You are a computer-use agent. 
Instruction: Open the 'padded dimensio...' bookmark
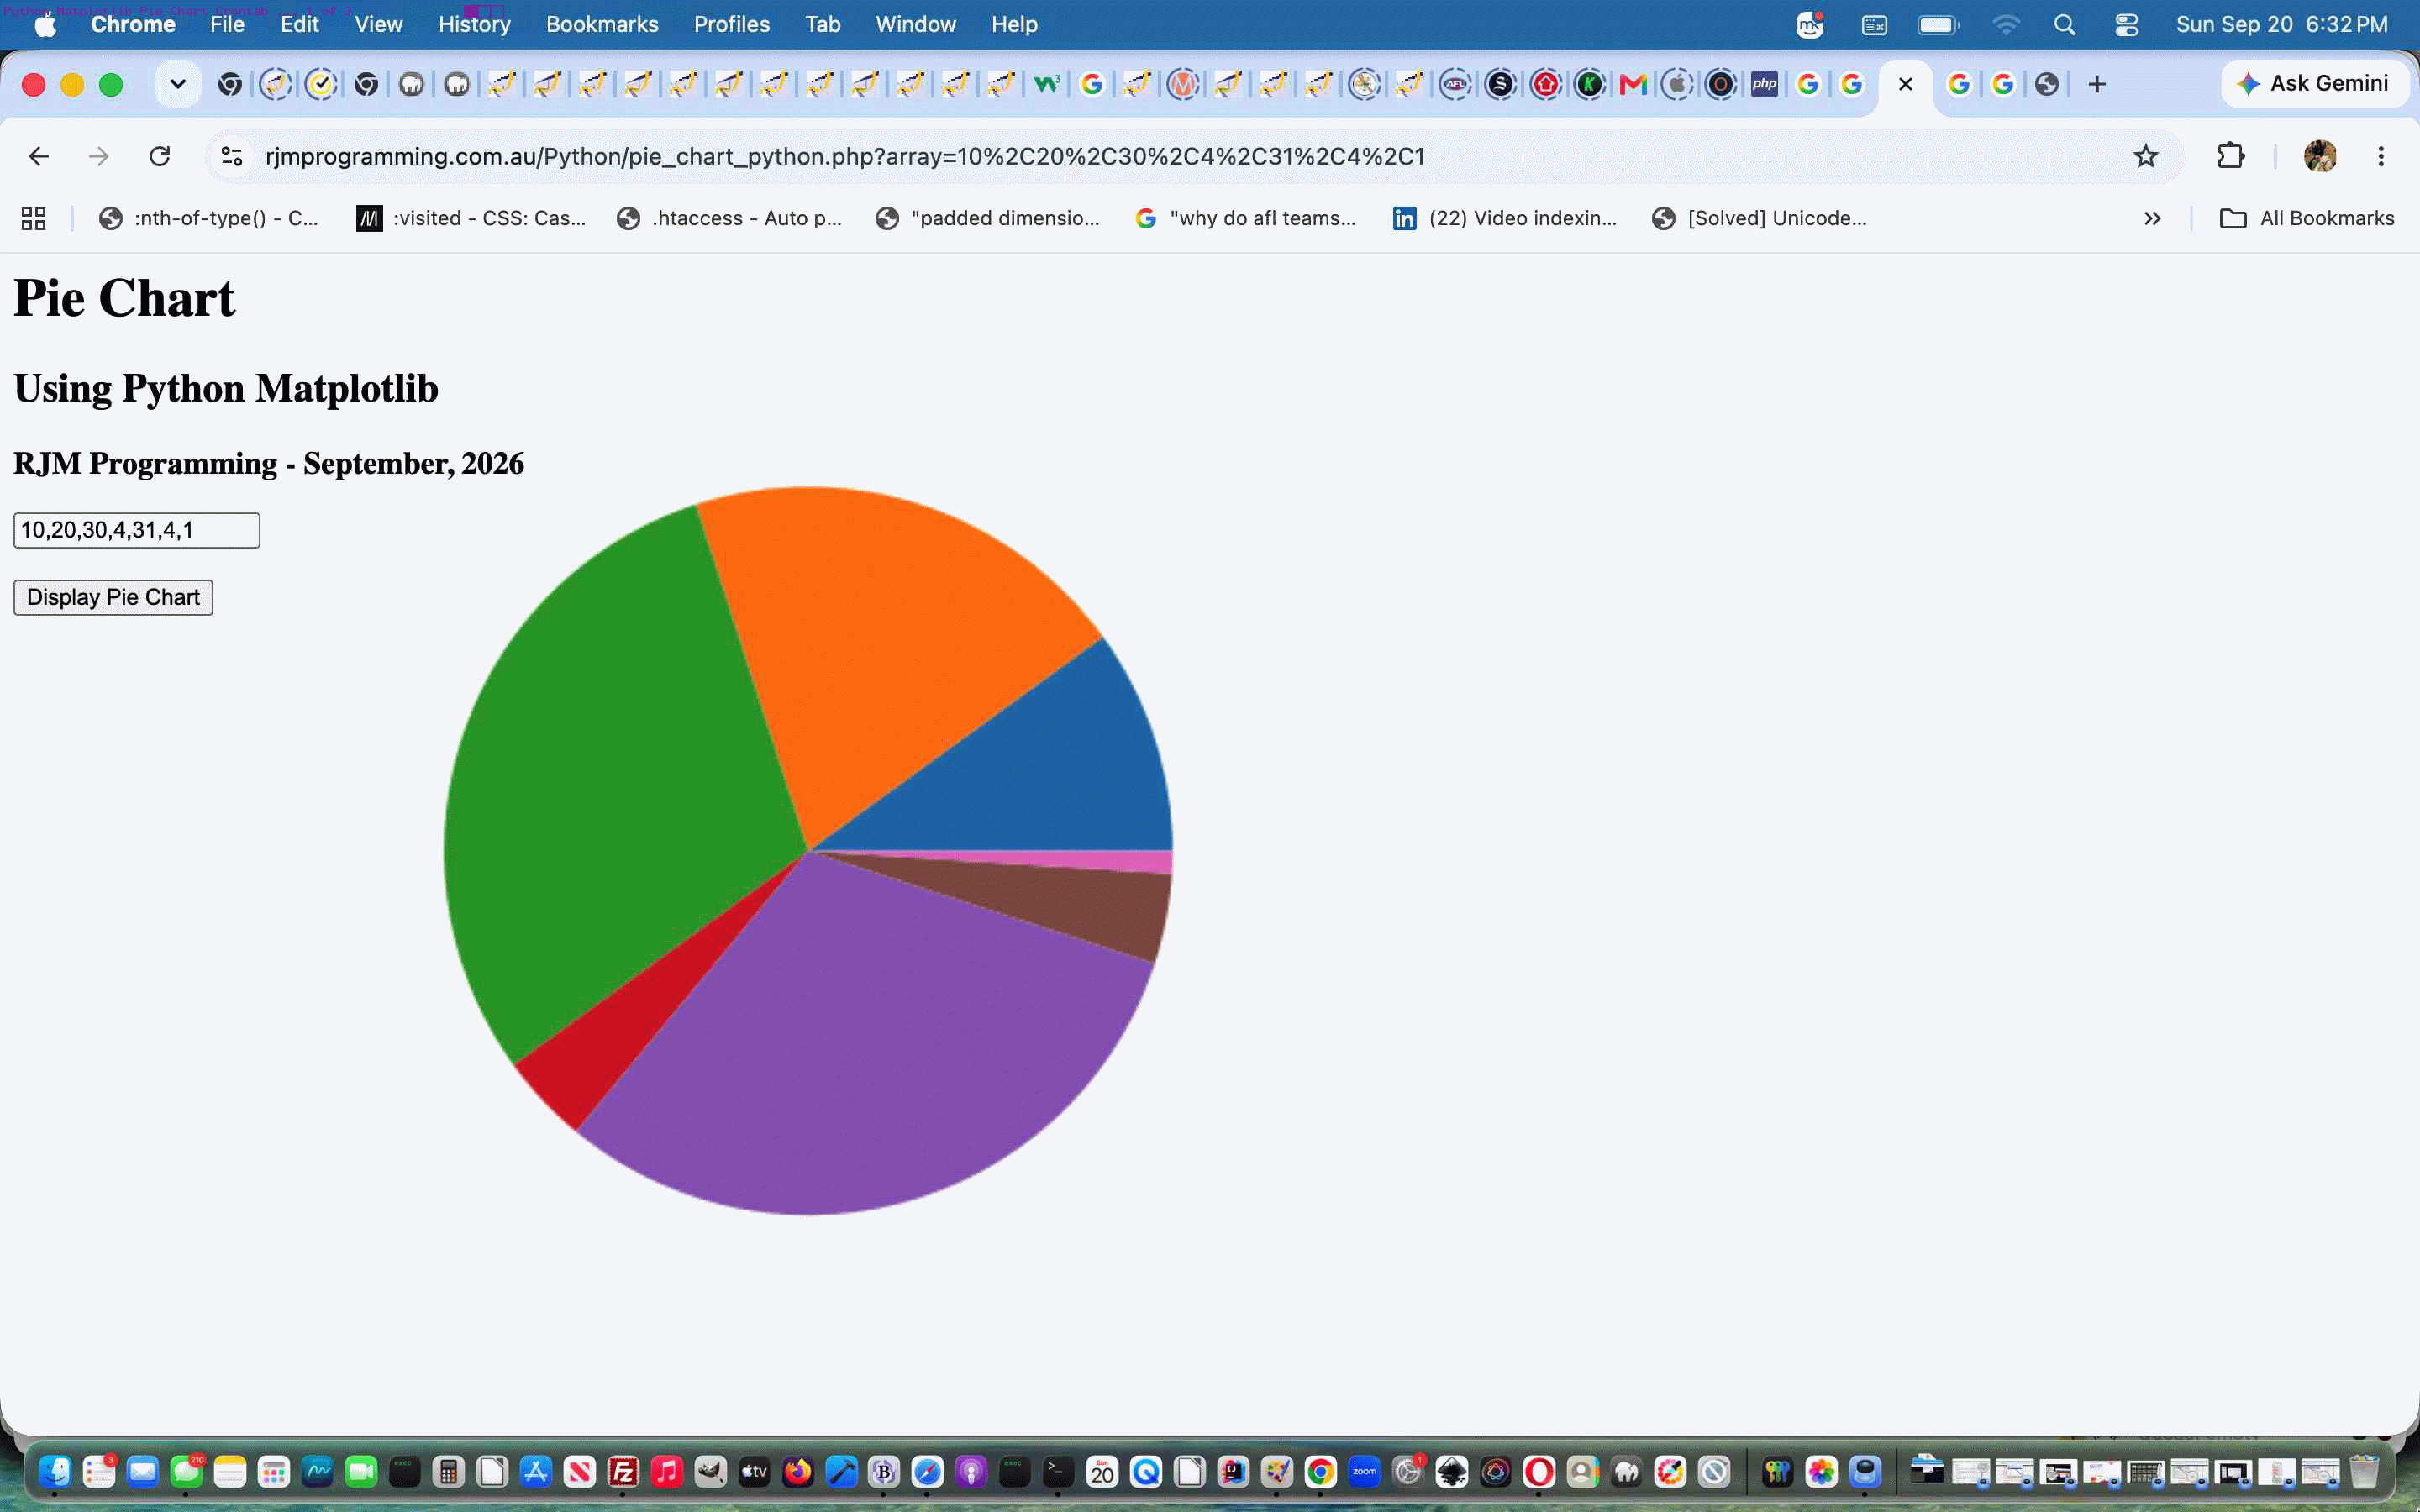988,218
